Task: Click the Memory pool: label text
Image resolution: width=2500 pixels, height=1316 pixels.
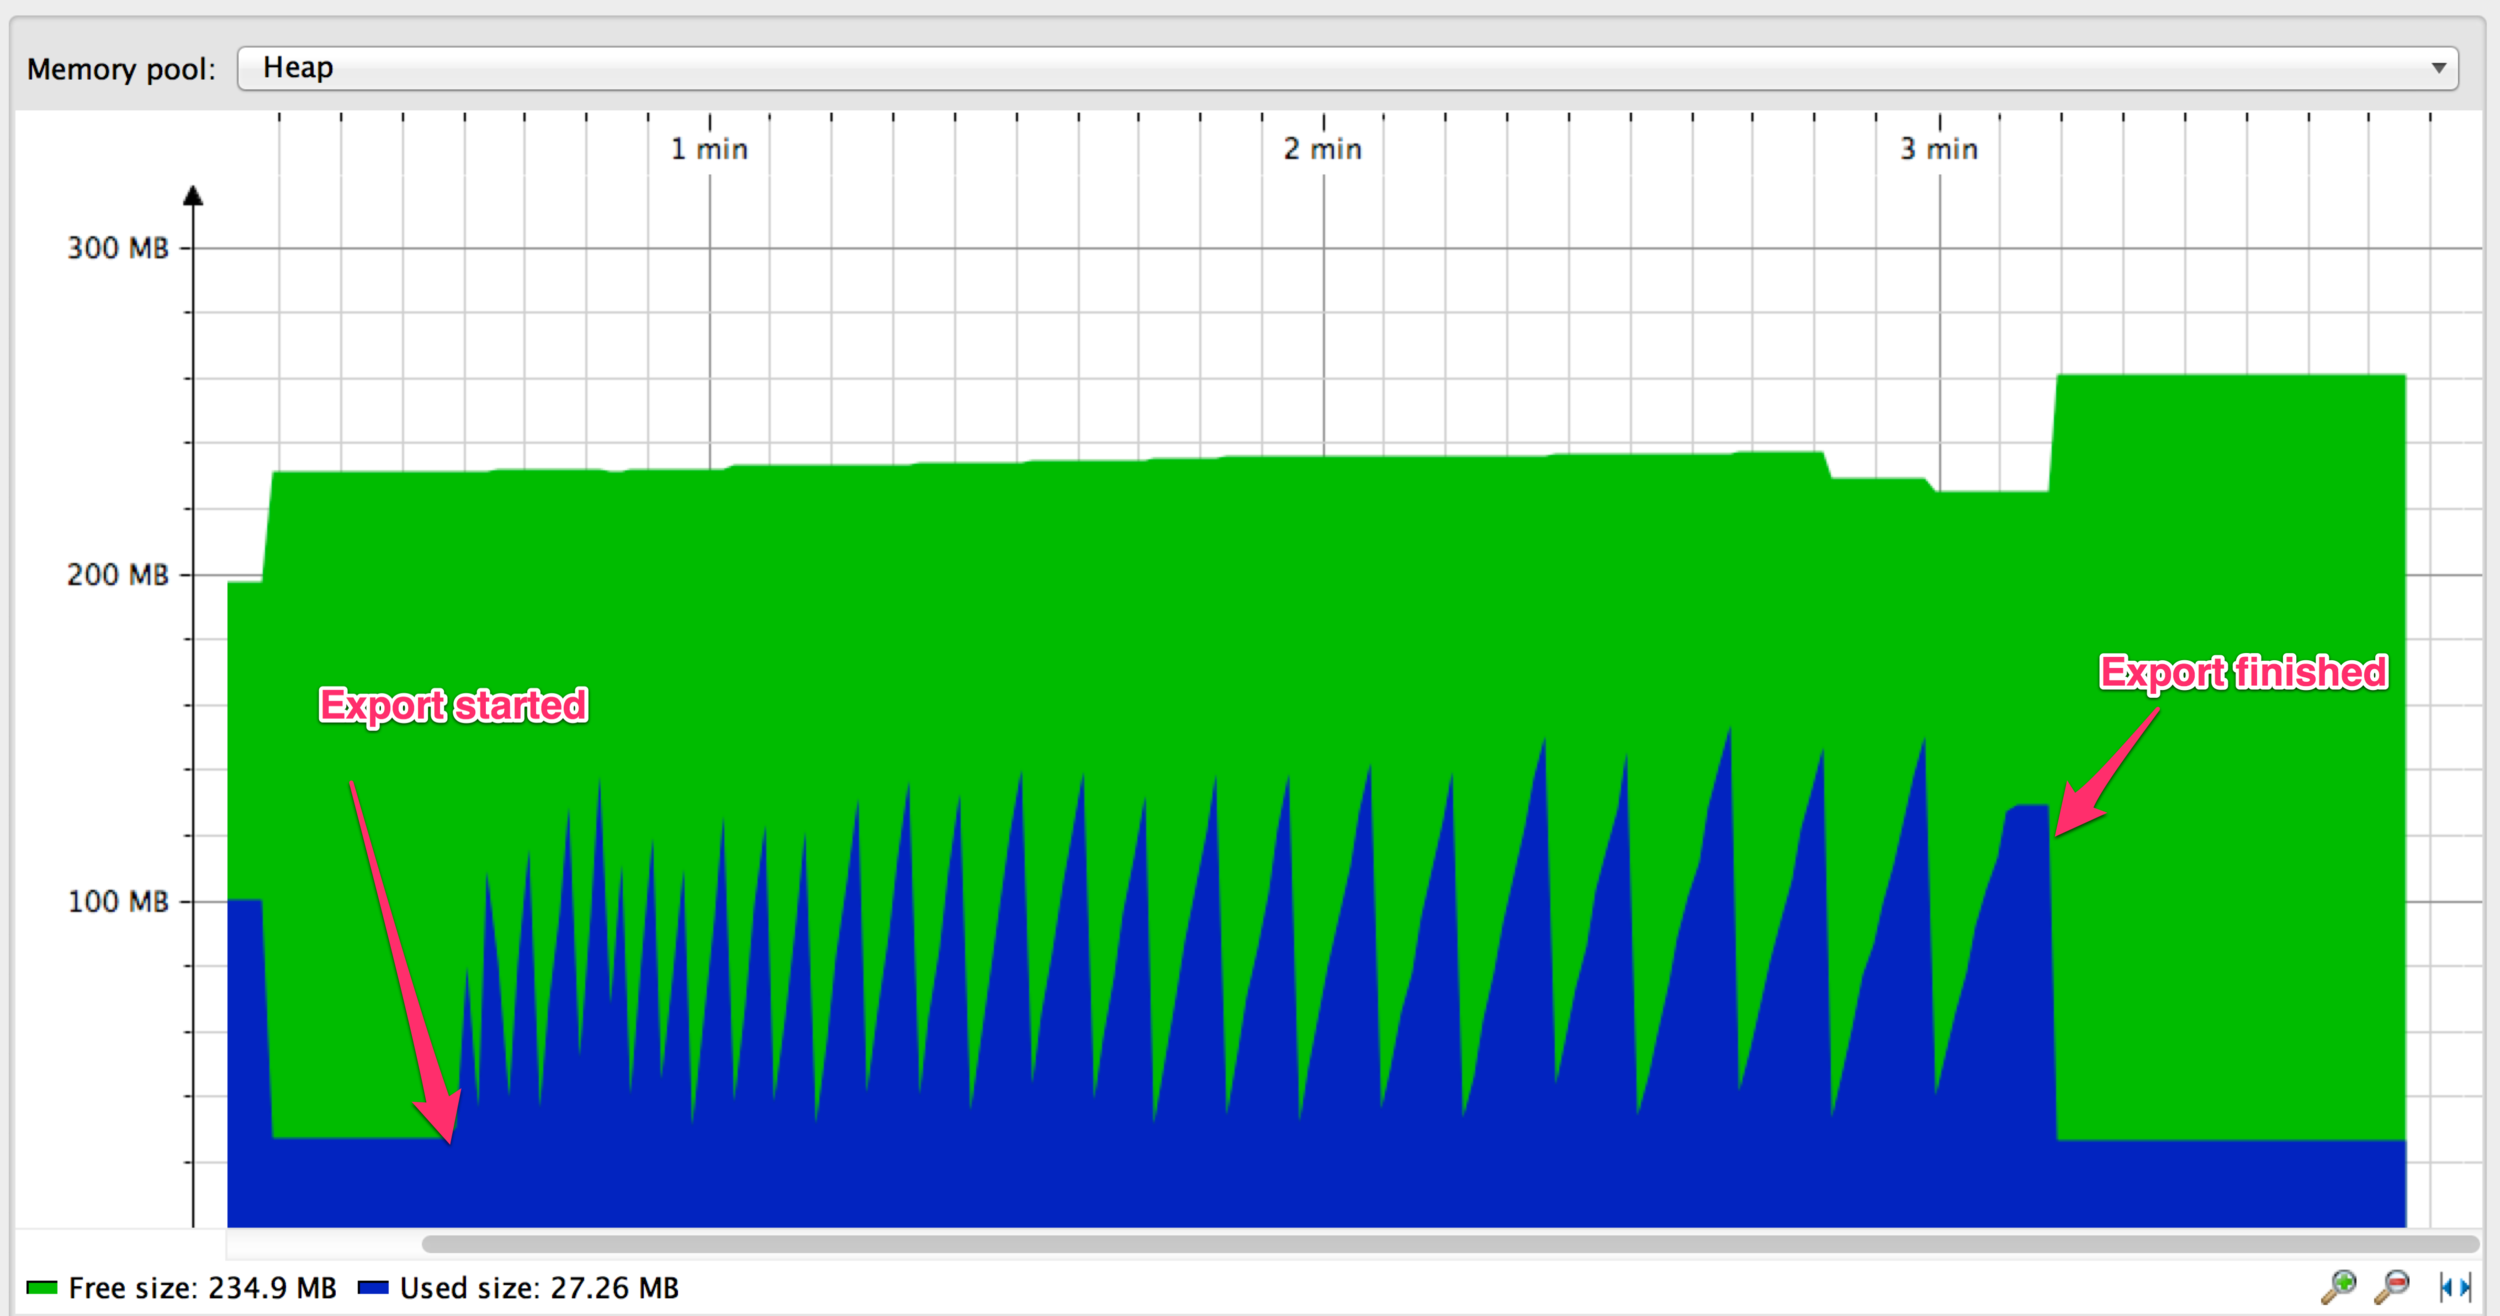Action: click(121, 69)
